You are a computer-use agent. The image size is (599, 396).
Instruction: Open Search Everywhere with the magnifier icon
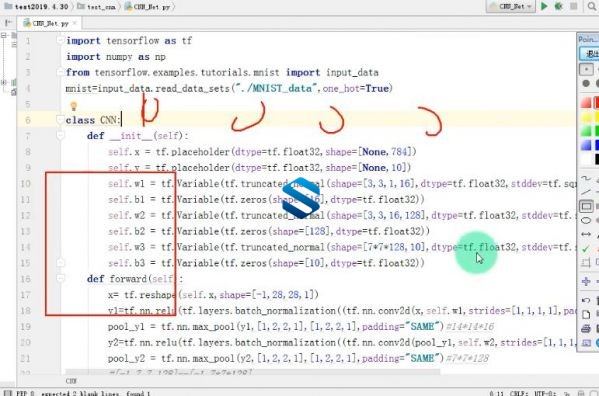click(592, 6)
